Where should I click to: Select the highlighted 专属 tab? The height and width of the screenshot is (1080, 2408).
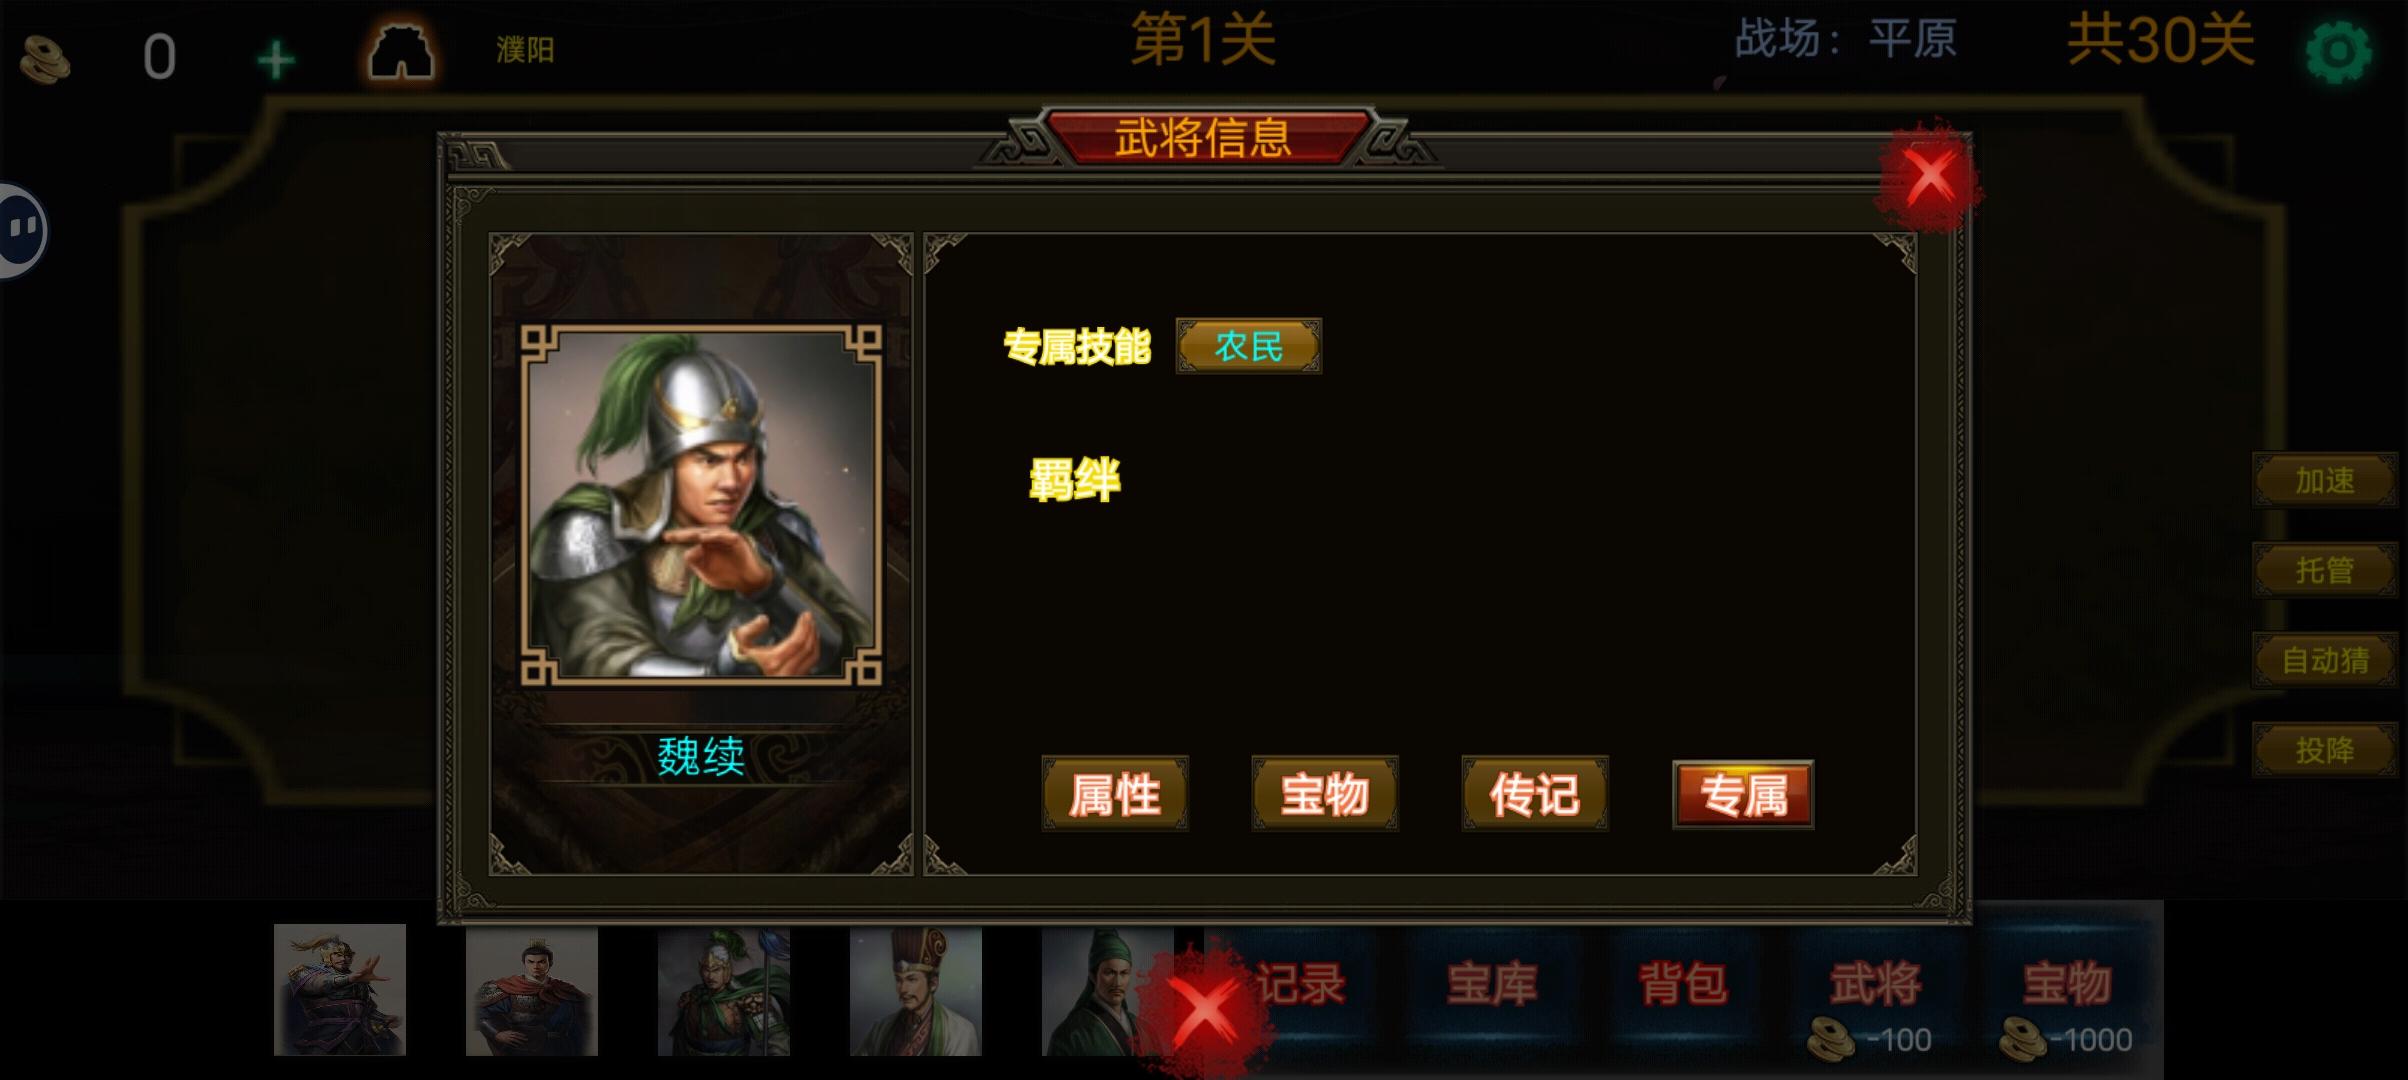click(x=1743, y=795)
